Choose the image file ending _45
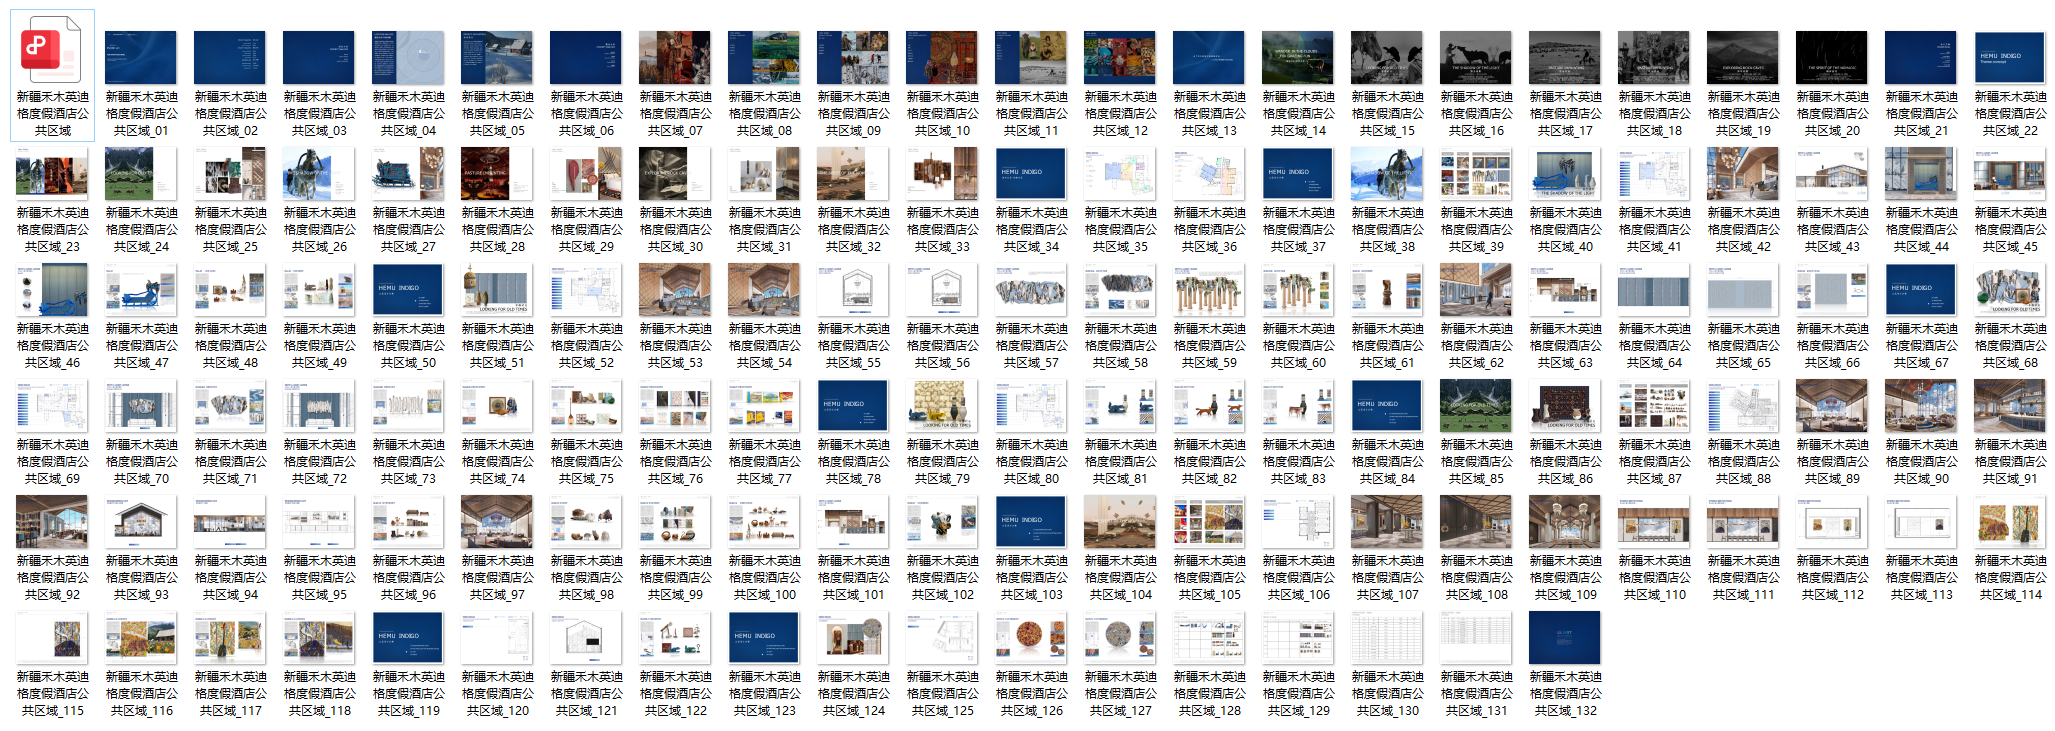 [x=2010, y=173]
